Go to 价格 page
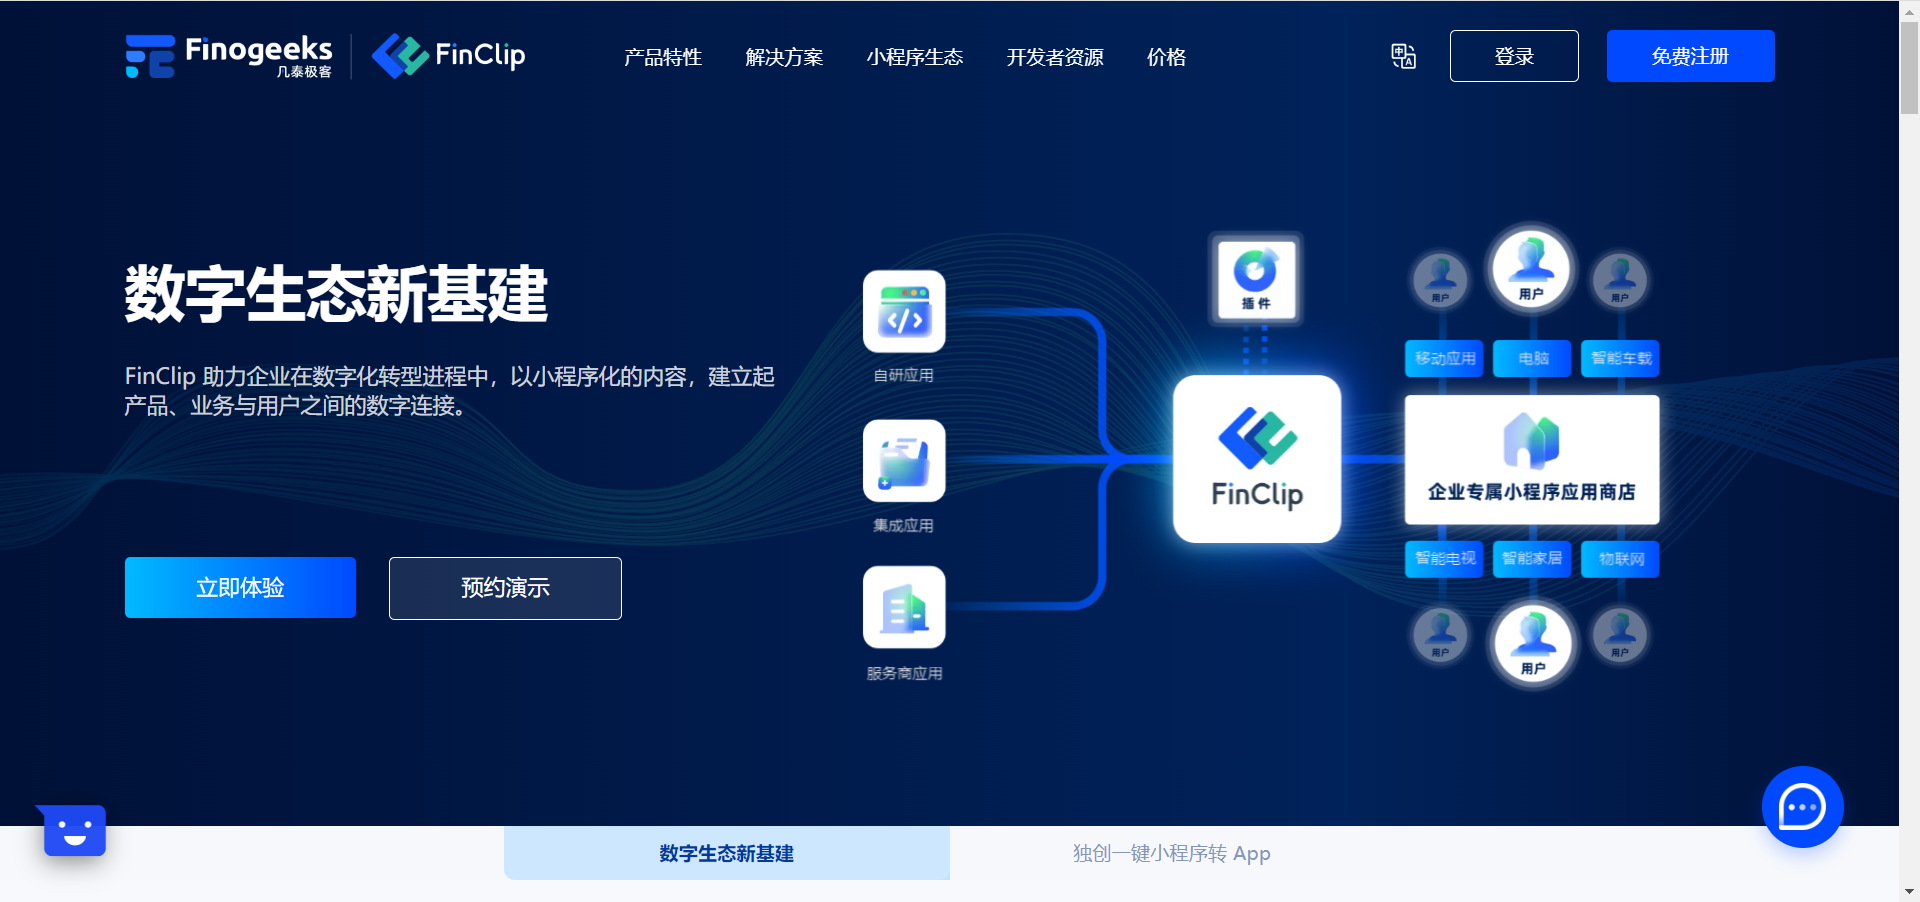1920x902 pixels. point(1166,57)
